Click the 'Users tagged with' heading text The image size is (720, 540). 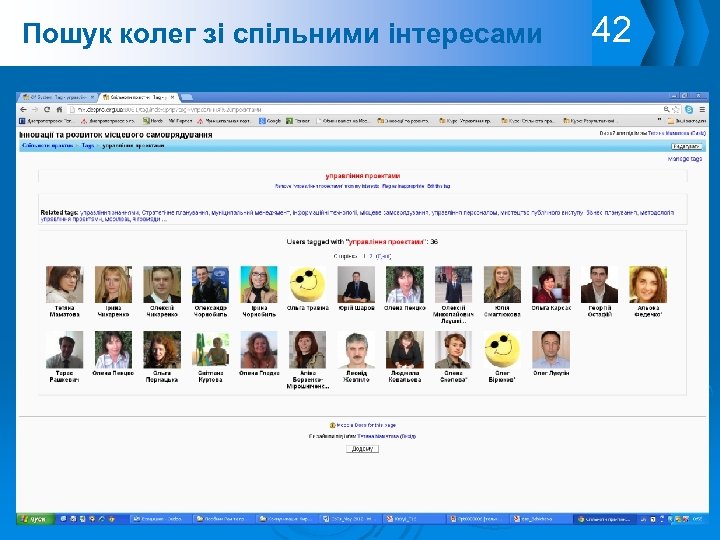point(362,242)
